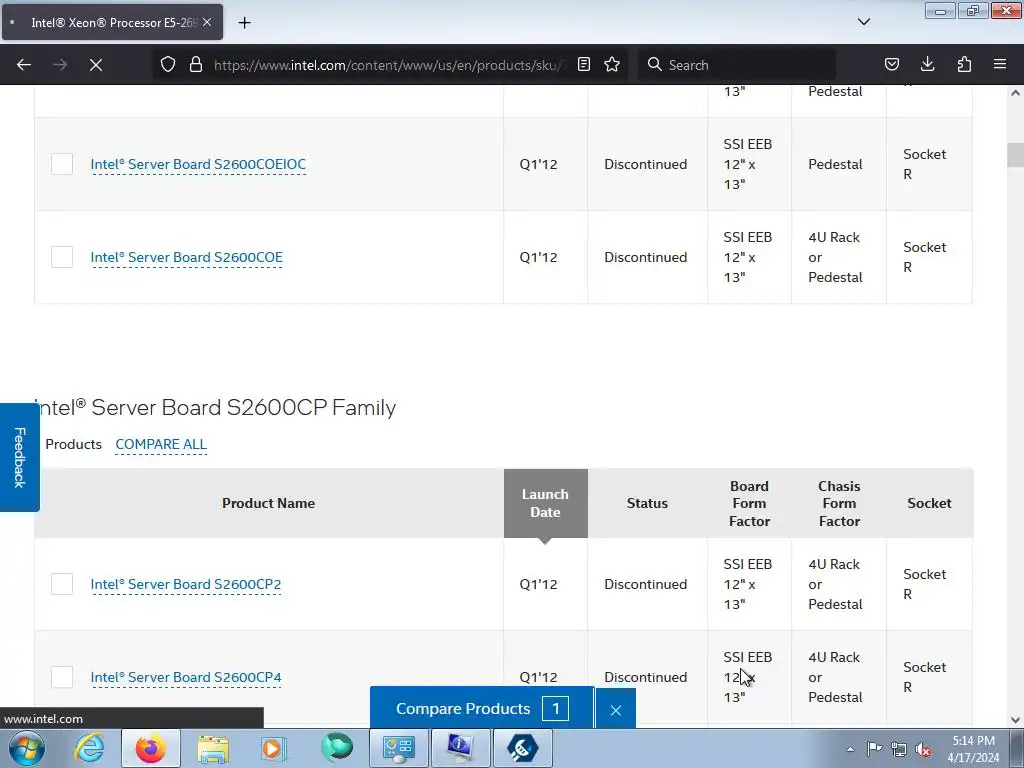Image resolution: width=1024 pixels, height=768 pixels.
Task: Open the network status tray icon
Action: 899,749
